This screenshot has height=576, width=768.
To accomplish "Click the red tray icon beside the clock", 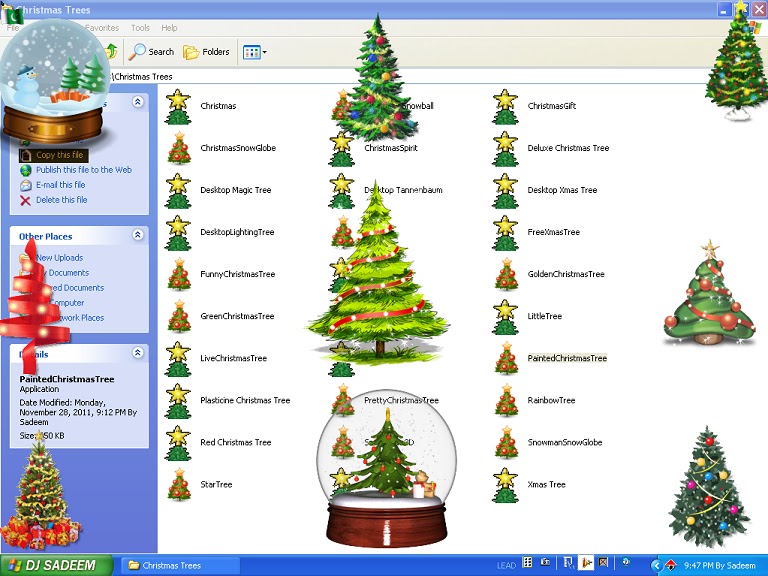I will point(671,566).
